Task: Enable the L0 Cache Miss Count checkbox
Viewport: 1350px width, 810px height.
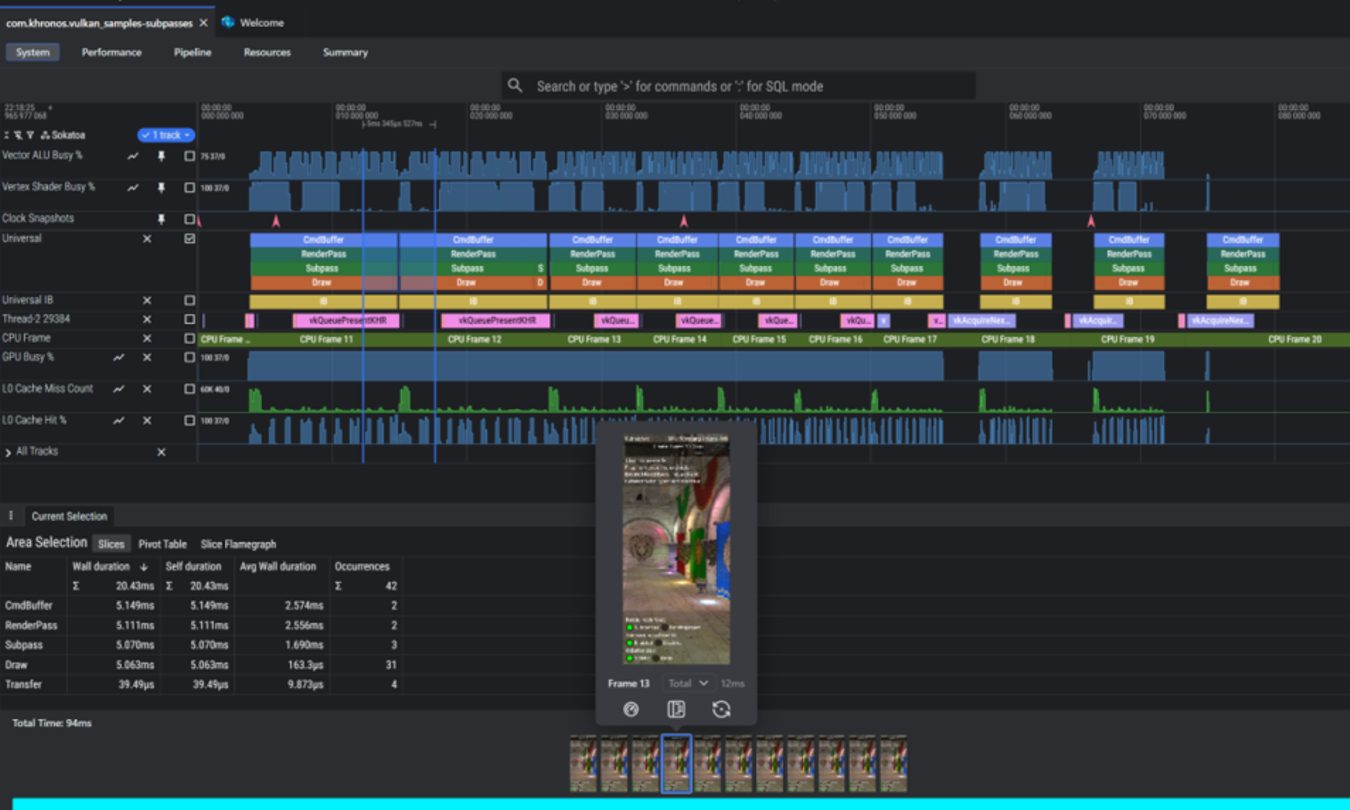Action: click(190, 389)
